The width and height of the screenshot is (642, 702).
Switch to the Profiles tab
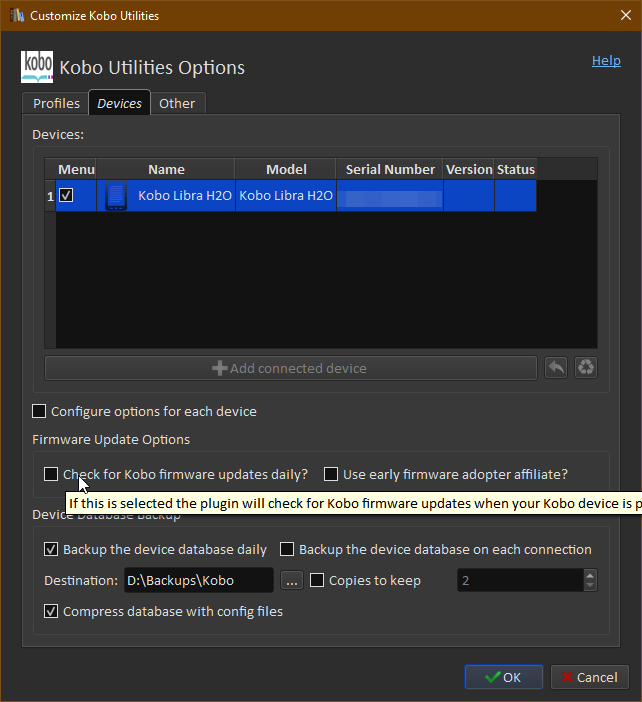[56, 103]
